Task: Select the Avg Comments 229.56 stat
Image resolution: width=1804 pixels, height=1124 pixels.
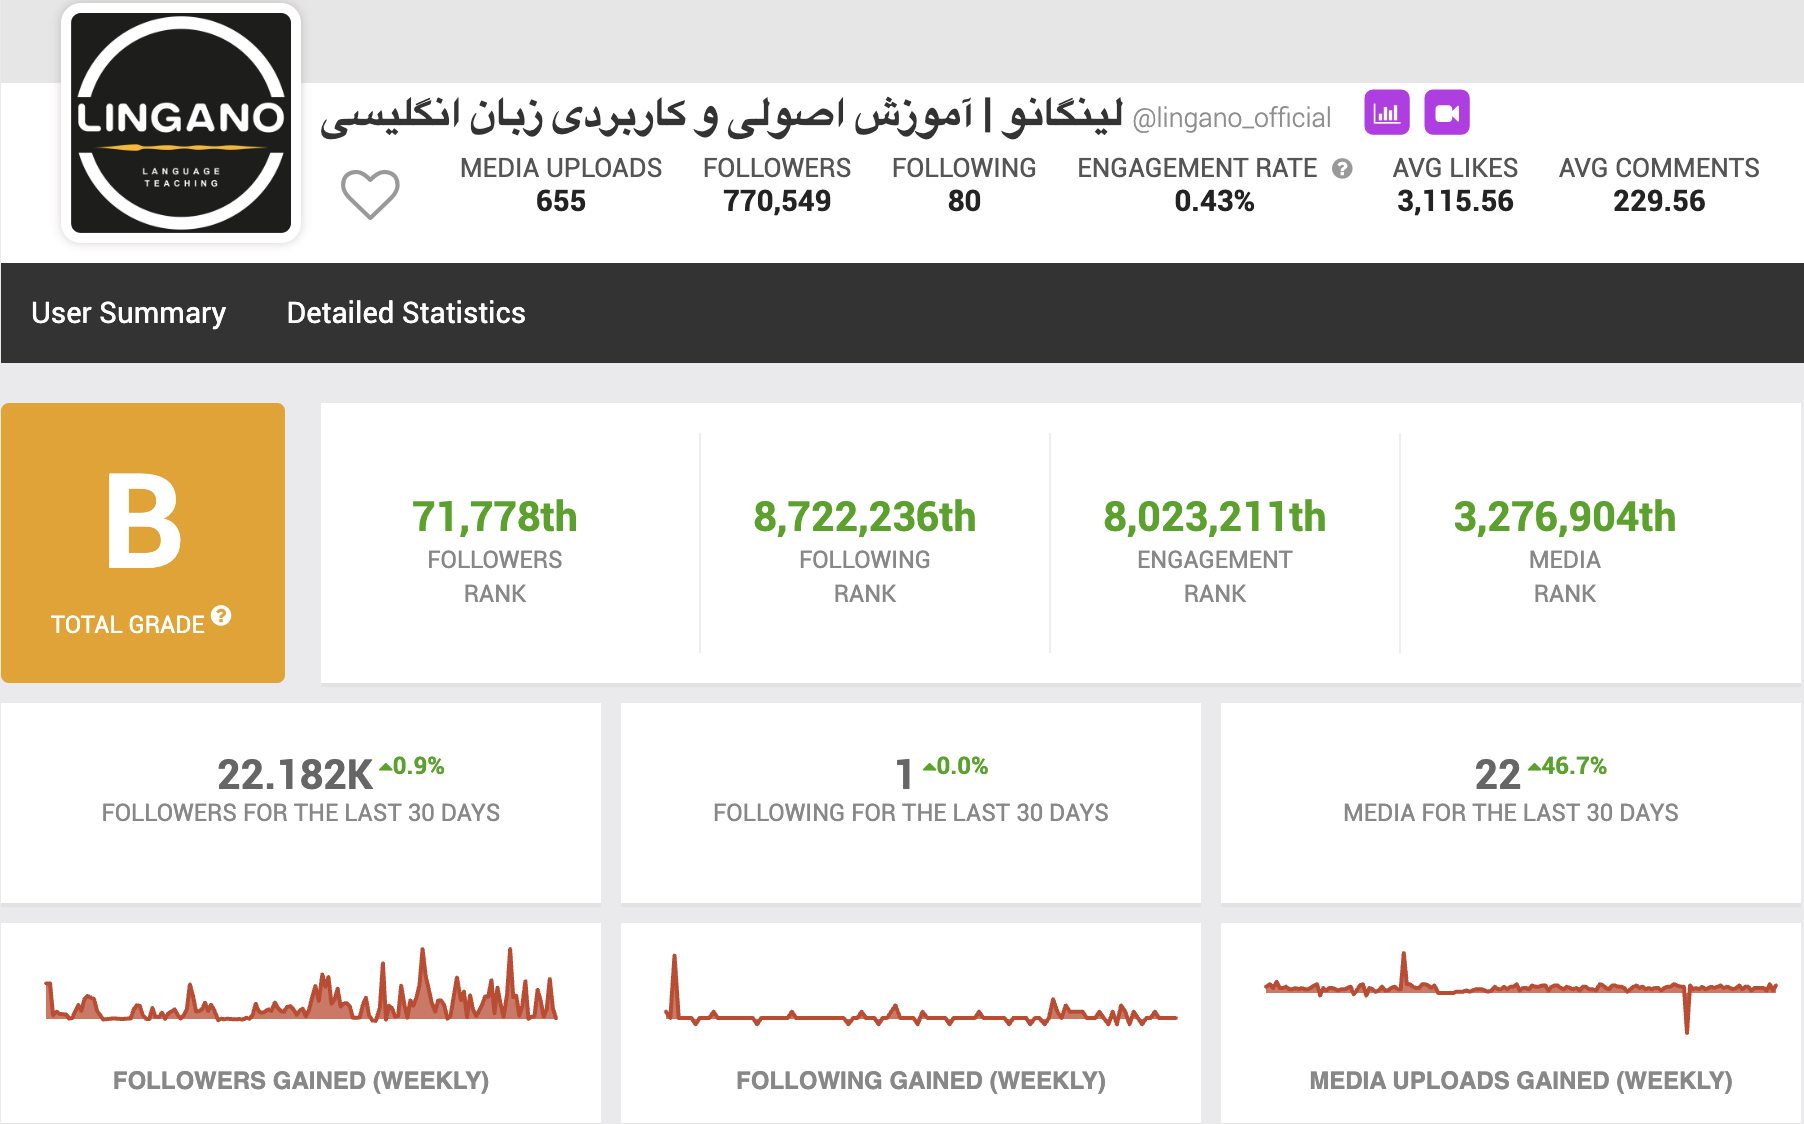Action: [x=1659, y=185]
